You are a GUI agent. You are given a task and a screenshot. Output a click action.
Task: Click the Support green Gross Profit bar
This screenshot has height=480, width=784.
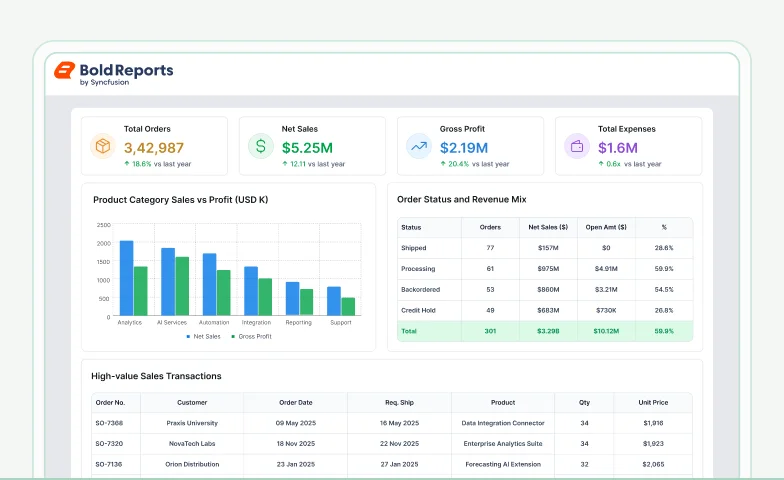tap(348, 306)
